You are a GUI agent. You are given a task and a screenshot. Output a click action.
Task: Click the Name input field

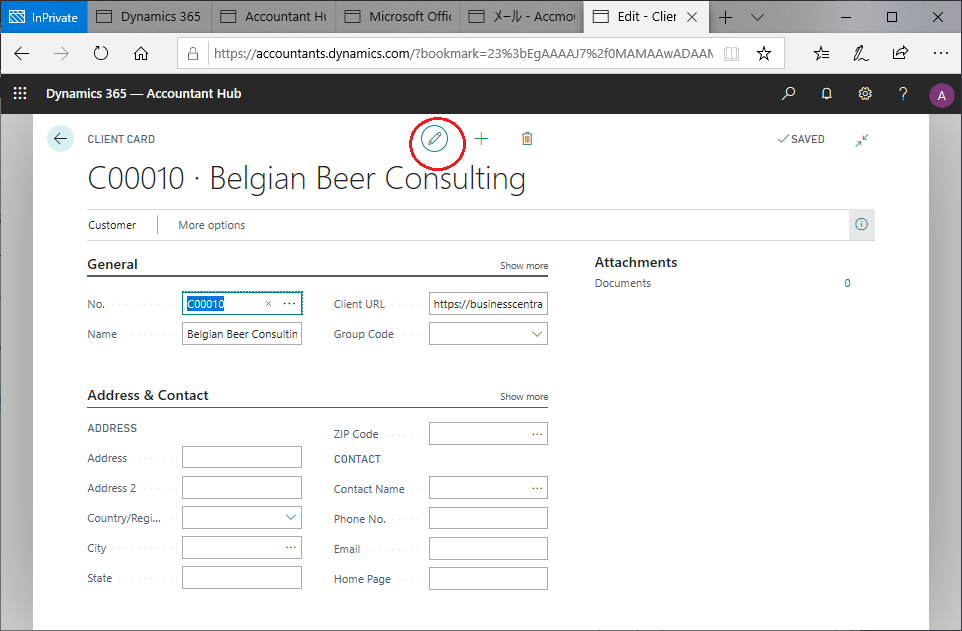pyautogui.click(x=242, y=334)
